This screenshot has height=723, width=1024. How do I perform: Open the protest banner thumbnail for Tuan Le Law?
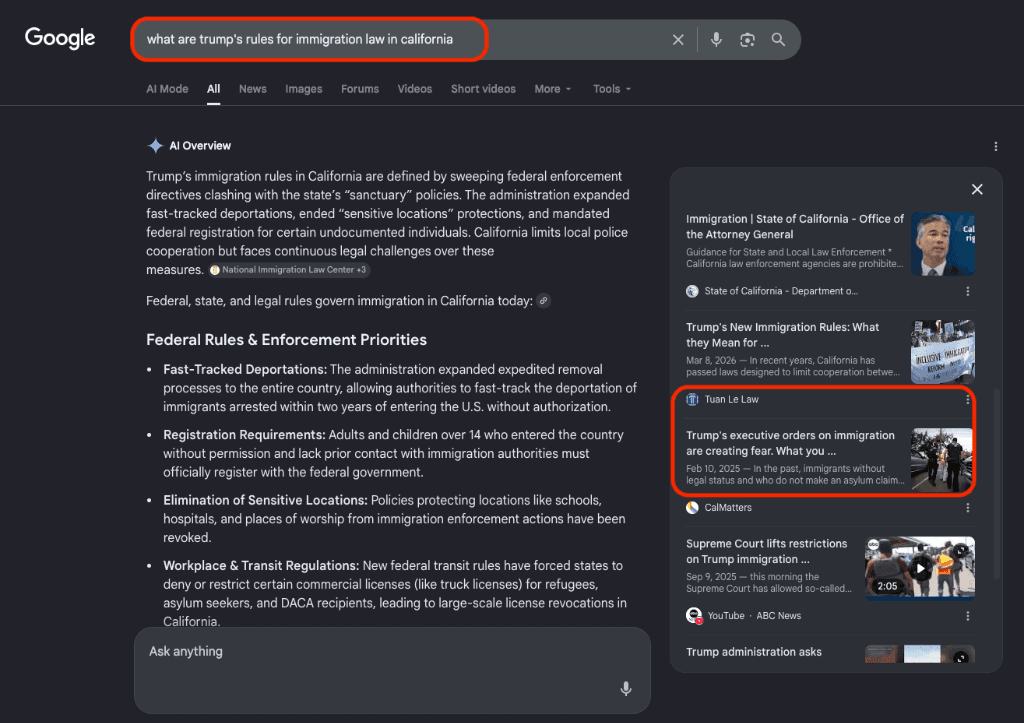tap(943, 351)
